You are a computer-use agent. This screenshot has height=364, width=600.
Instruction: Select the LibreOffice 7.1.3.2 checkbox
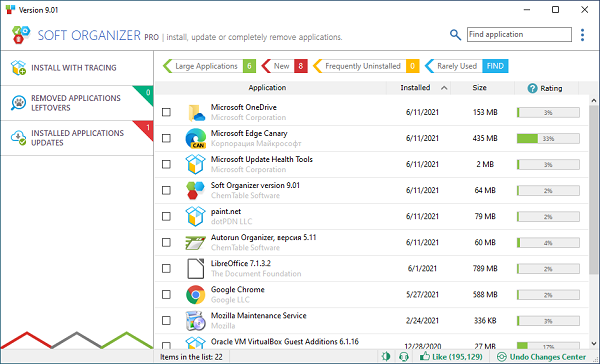pyautogui.click(x=166, y=268)
